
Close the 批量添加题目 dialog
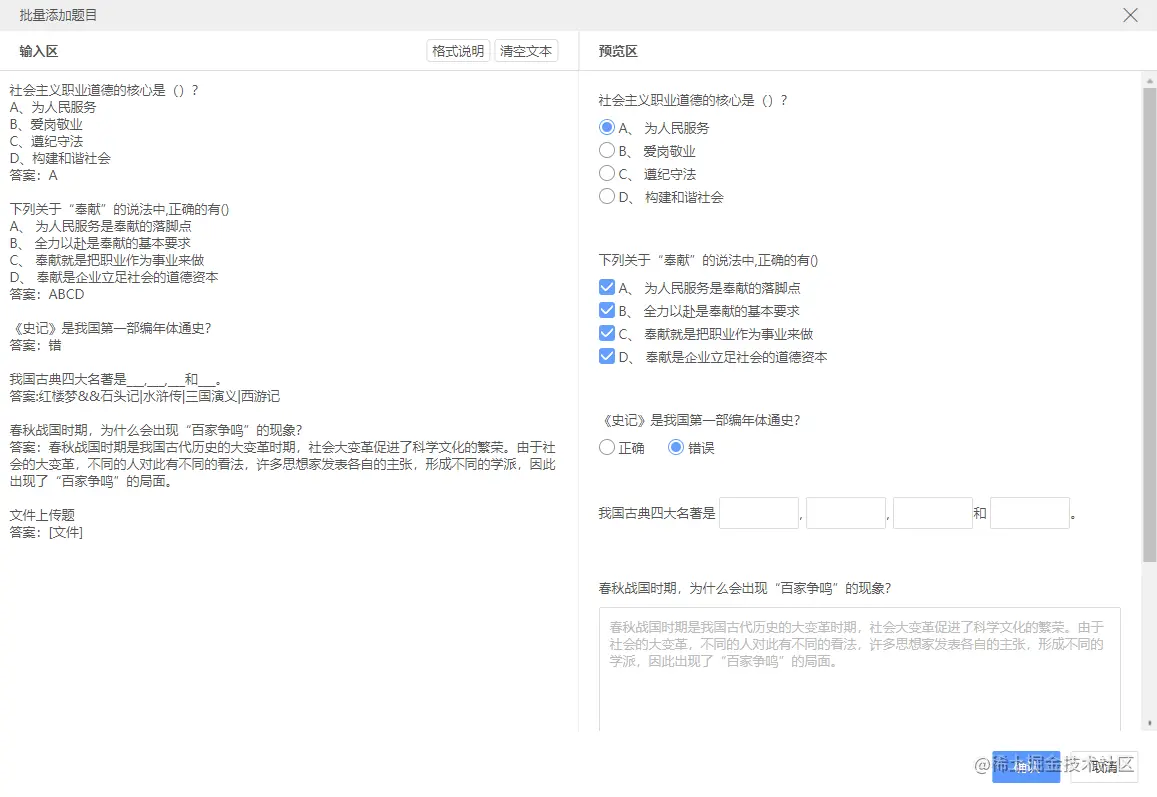point(1130,15)
